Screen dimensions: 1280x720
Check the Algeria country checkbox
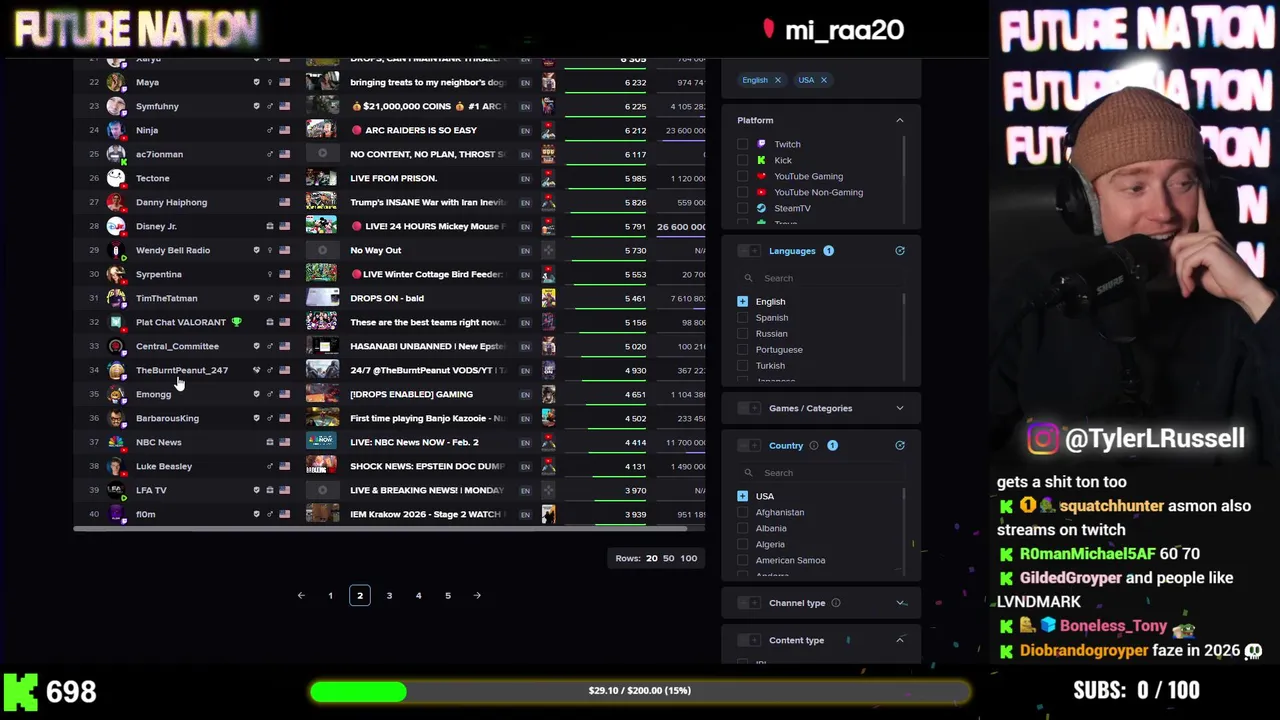[x=742, y=544]
